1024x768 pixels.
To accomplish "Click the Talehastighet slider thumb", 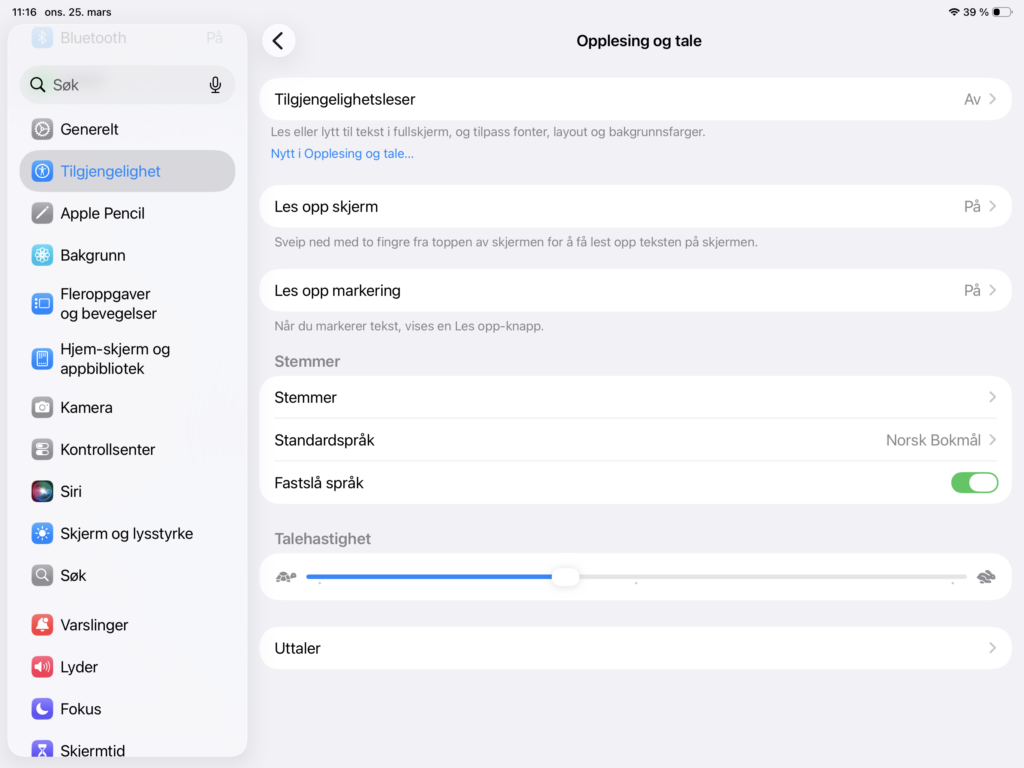I will point(566,577).
